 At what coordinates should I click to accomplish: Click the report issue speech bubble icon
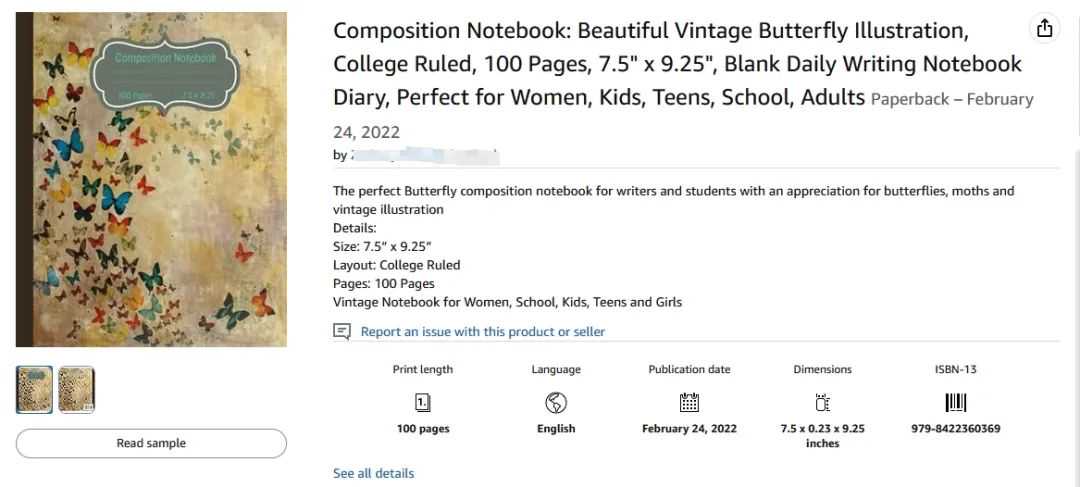[x=342, y=331]
